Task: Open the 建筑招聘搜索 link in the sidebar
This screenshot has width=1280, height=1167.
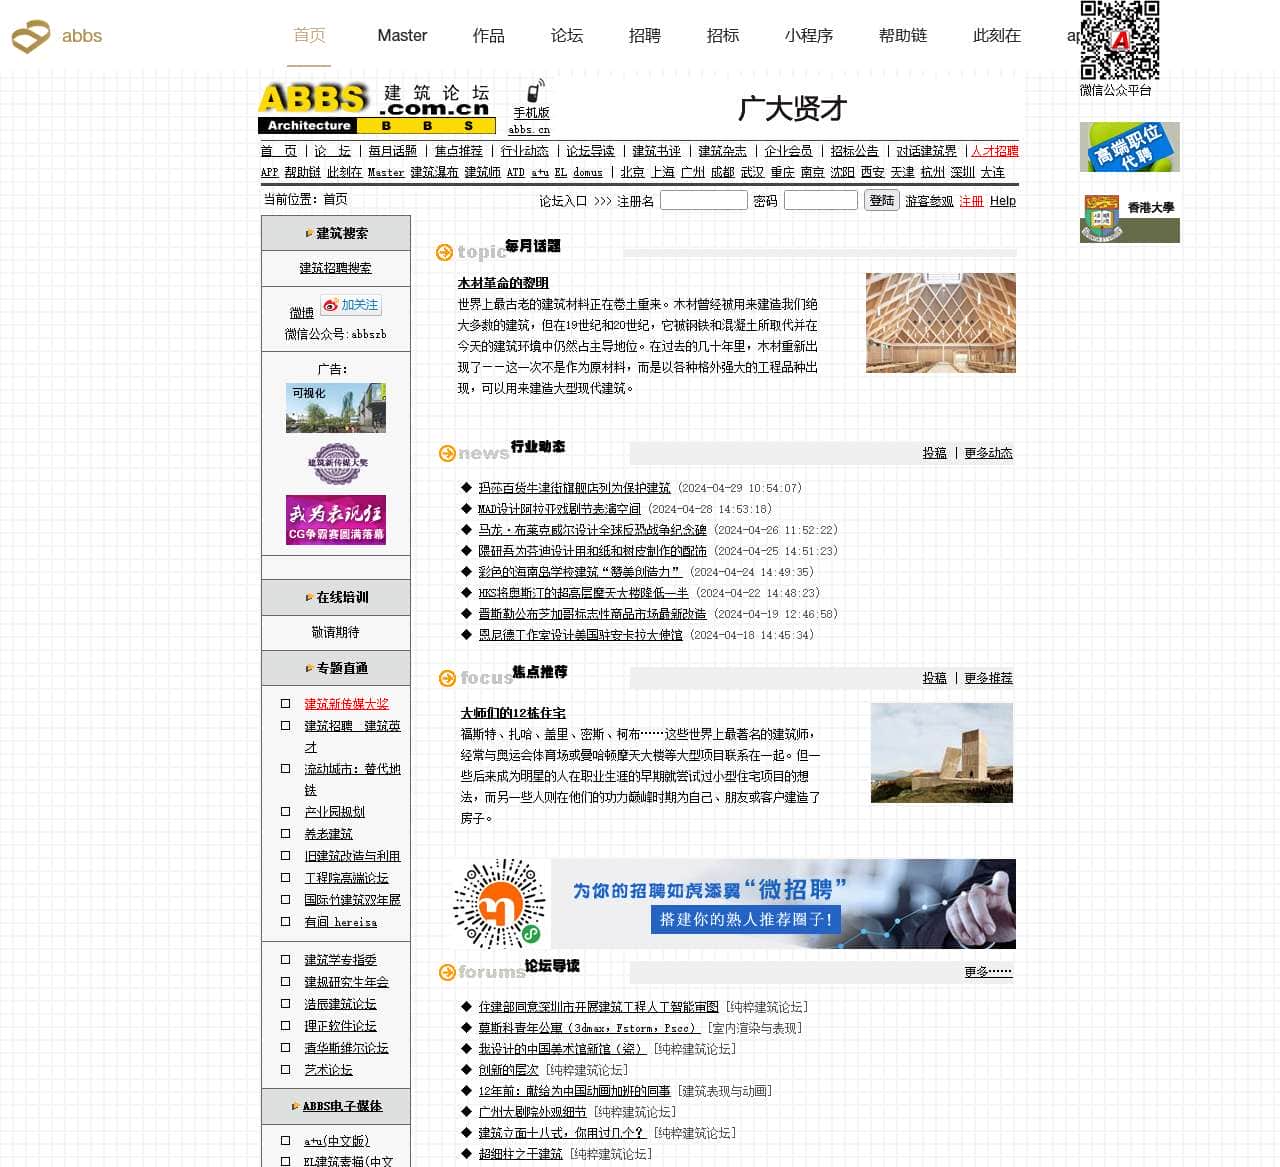Action: 336,268
